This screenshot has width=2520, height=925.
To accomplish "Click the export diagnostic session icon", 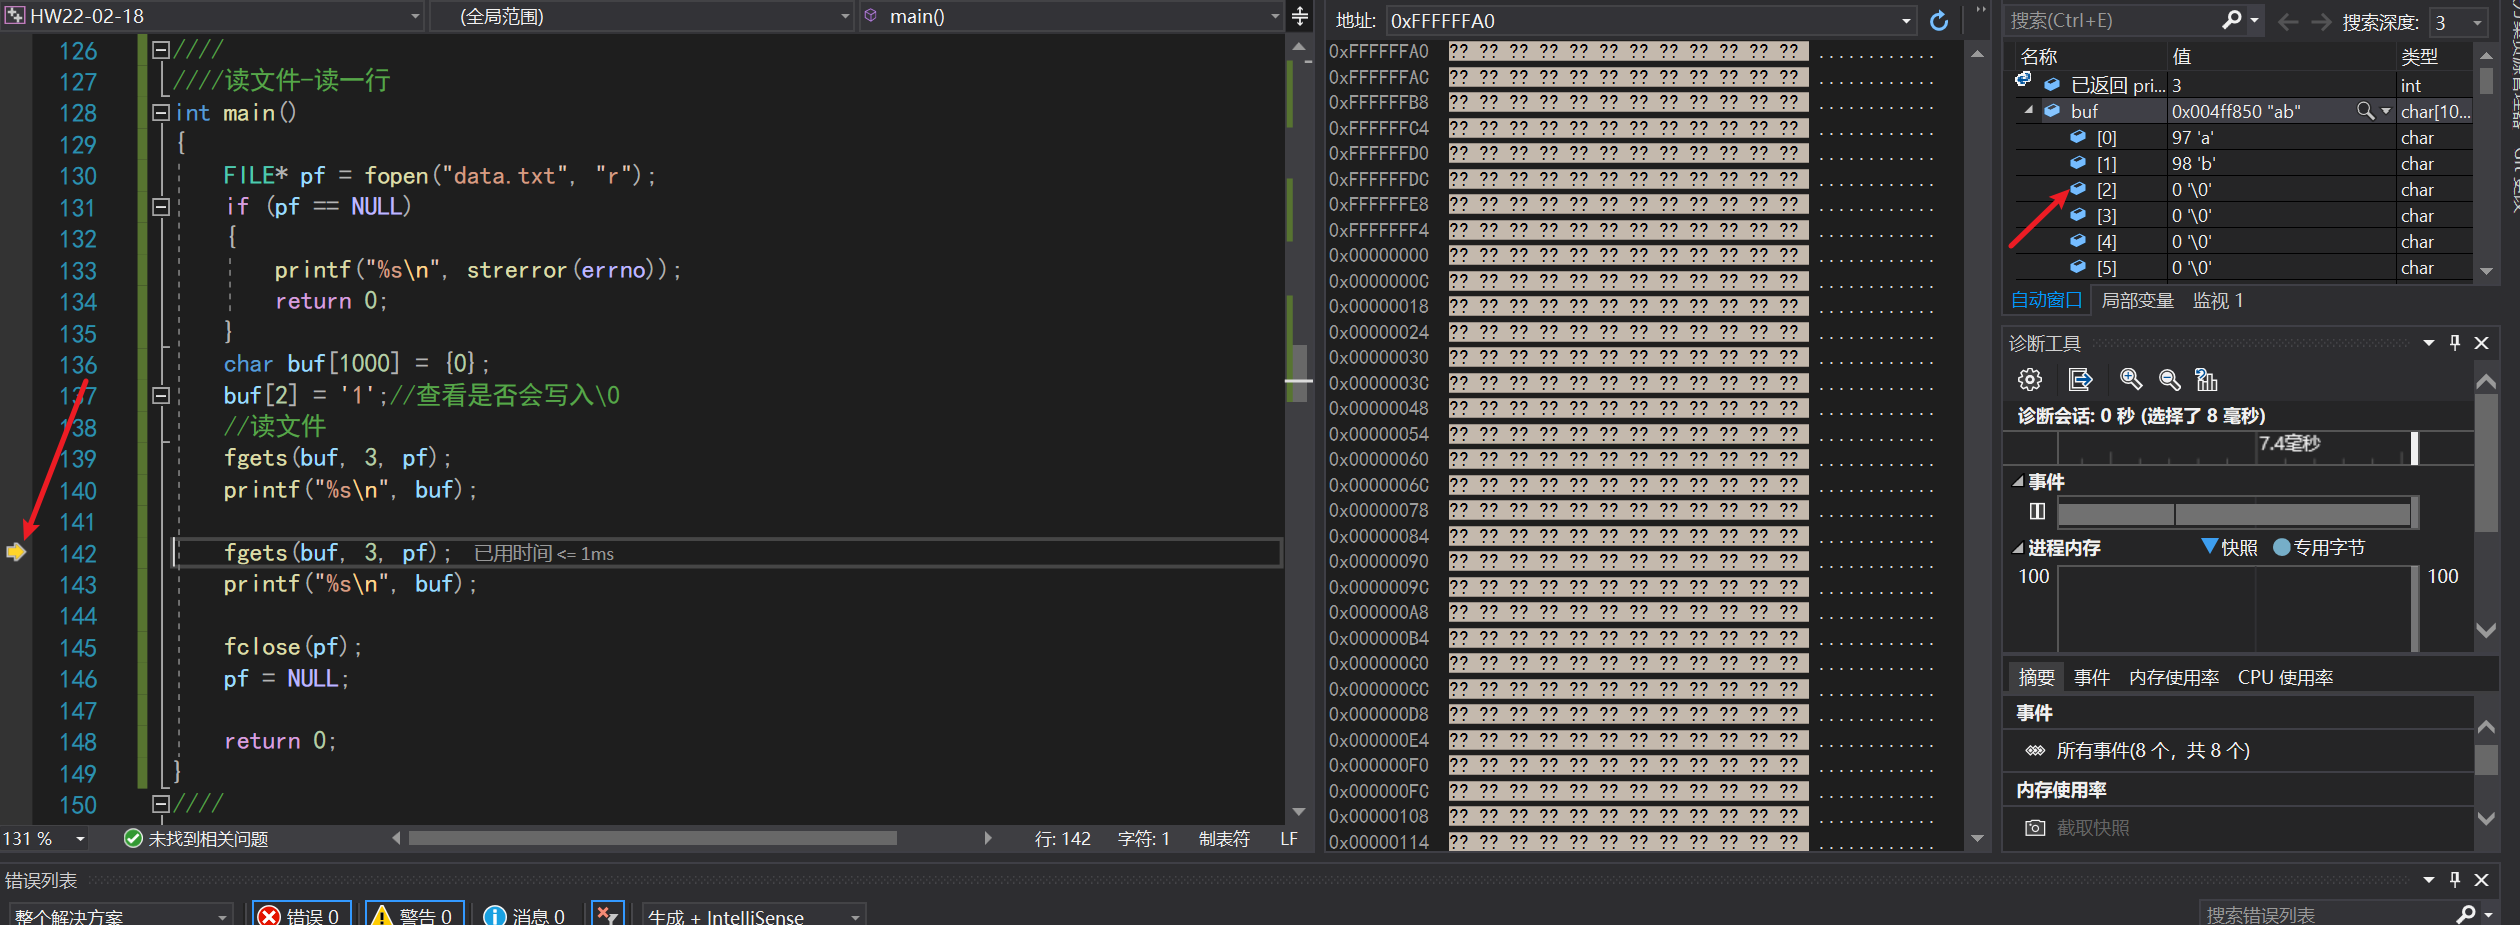I will pos(2080,380).
